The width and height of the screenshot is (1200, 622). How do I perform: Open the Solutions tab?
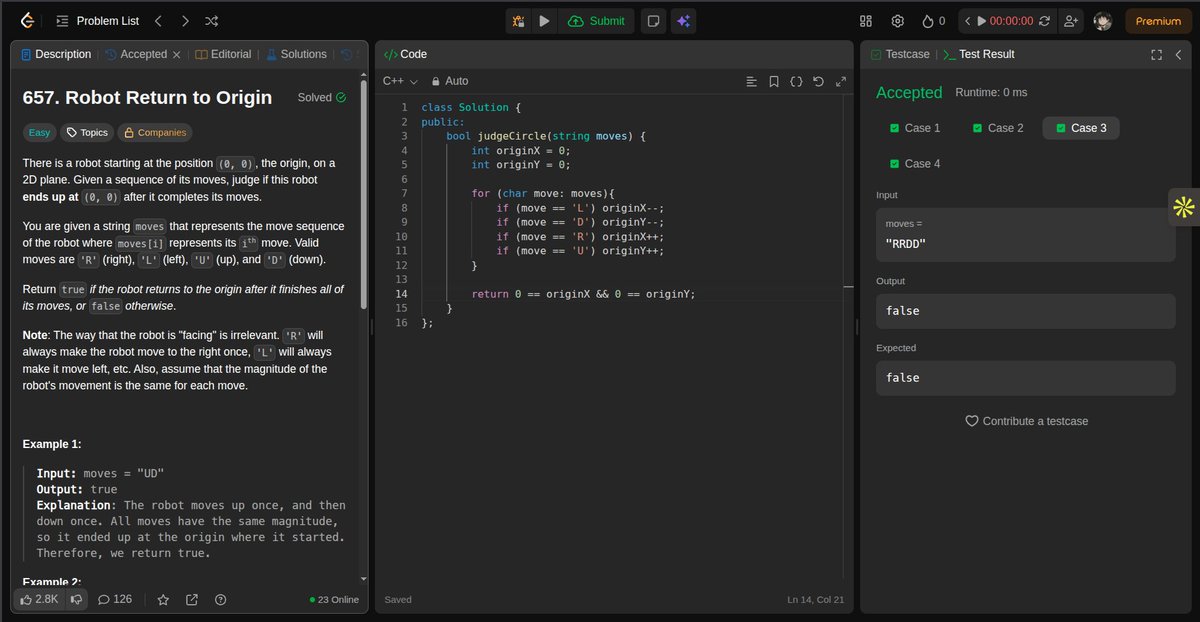[296, 54]
